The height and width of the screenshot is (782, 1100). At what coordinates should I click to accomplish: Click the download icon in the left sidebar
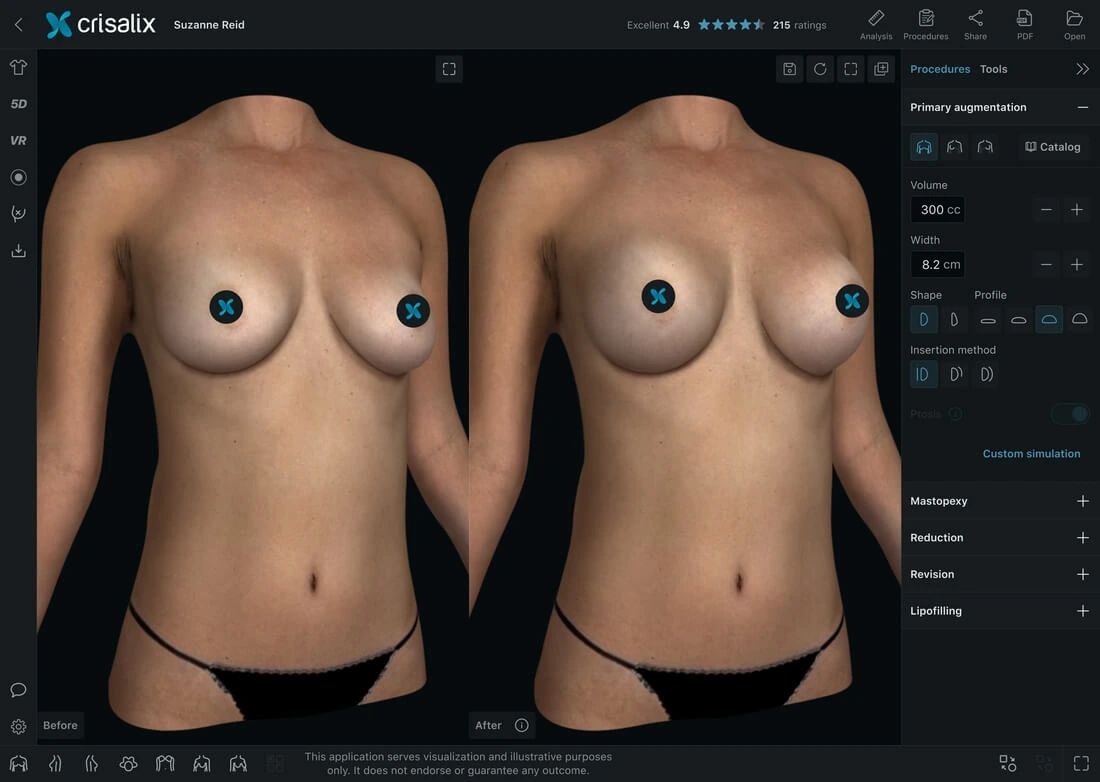(17, 250)
